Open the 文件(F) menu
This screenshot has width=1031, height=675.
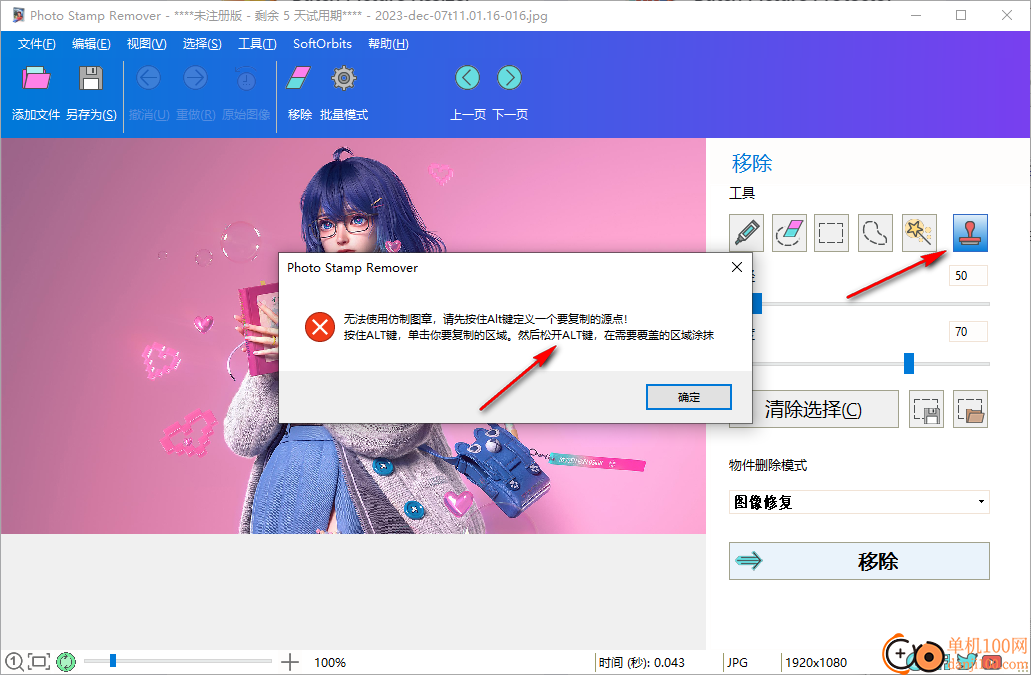pyautogui.click(x=36, y=43)
